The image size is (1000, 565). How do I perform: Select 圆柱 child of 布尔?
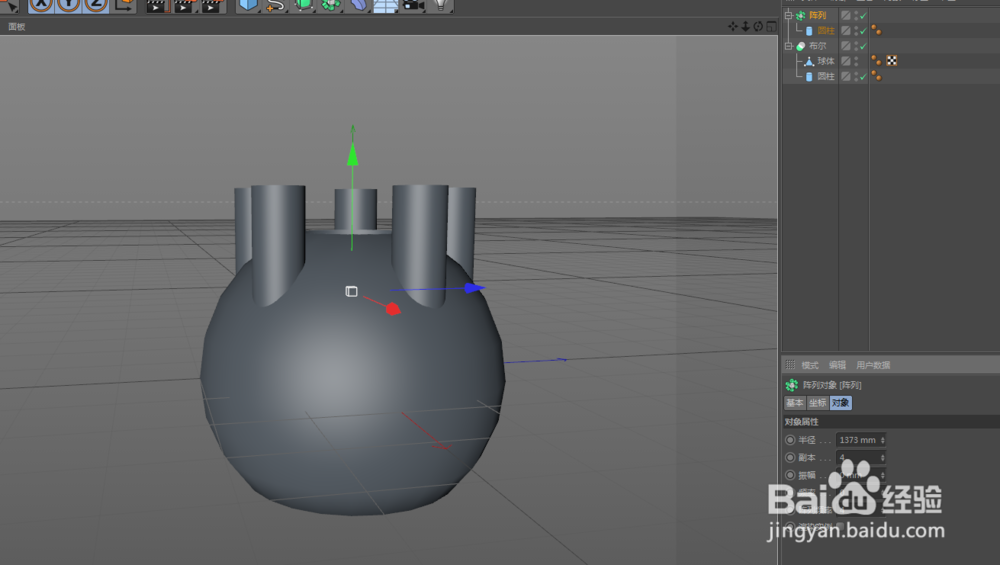[x=826, y=77]
